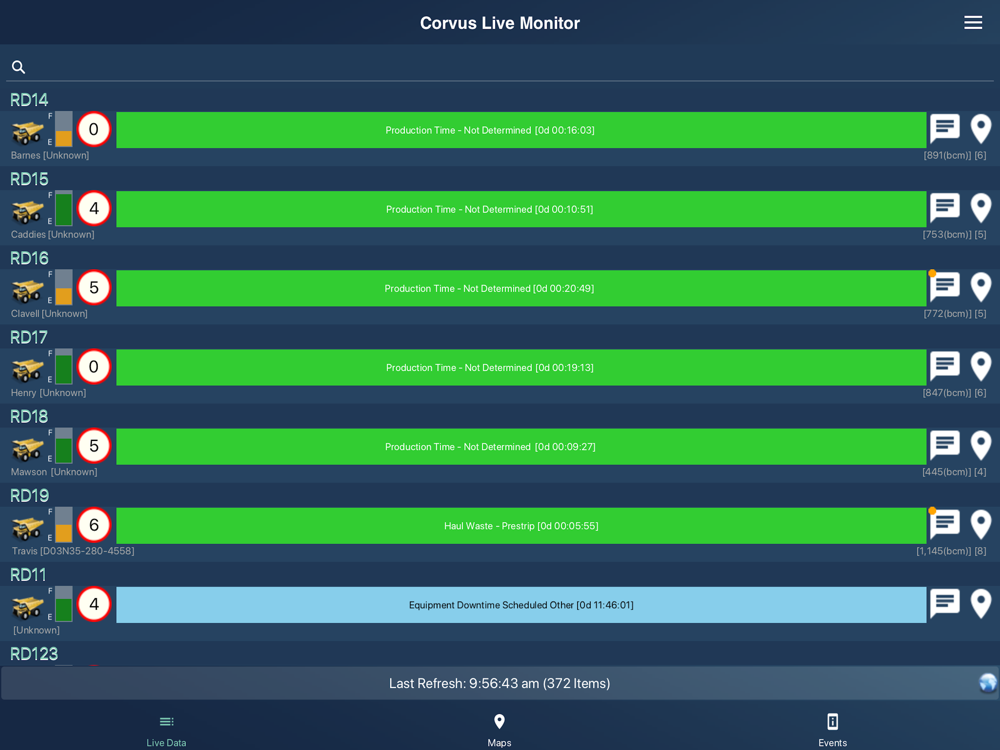Open RD17 Production Time status bar
The height and width of the screenshot is (750, 1000).
[x=521, y=367]
